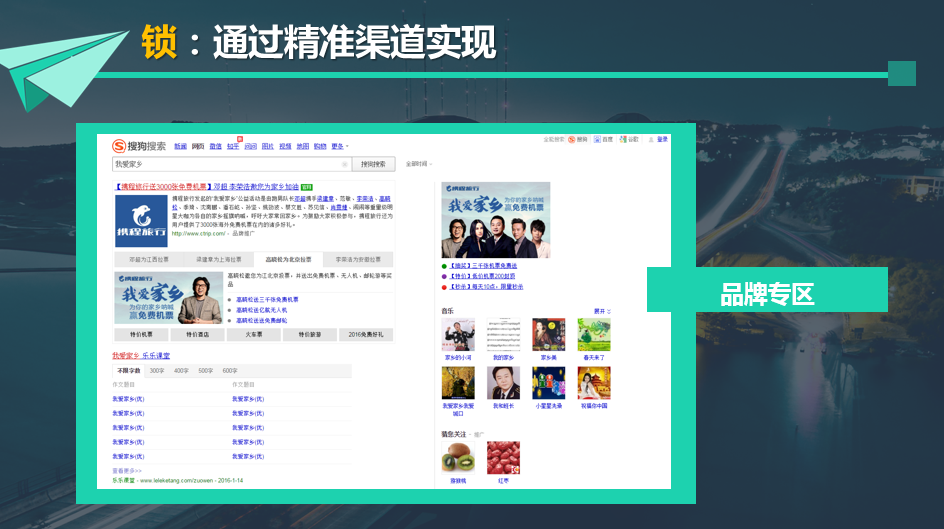Click the Ctrip dolphin logo thumbnail
944x529 pixels.
(x=141, y=220)
